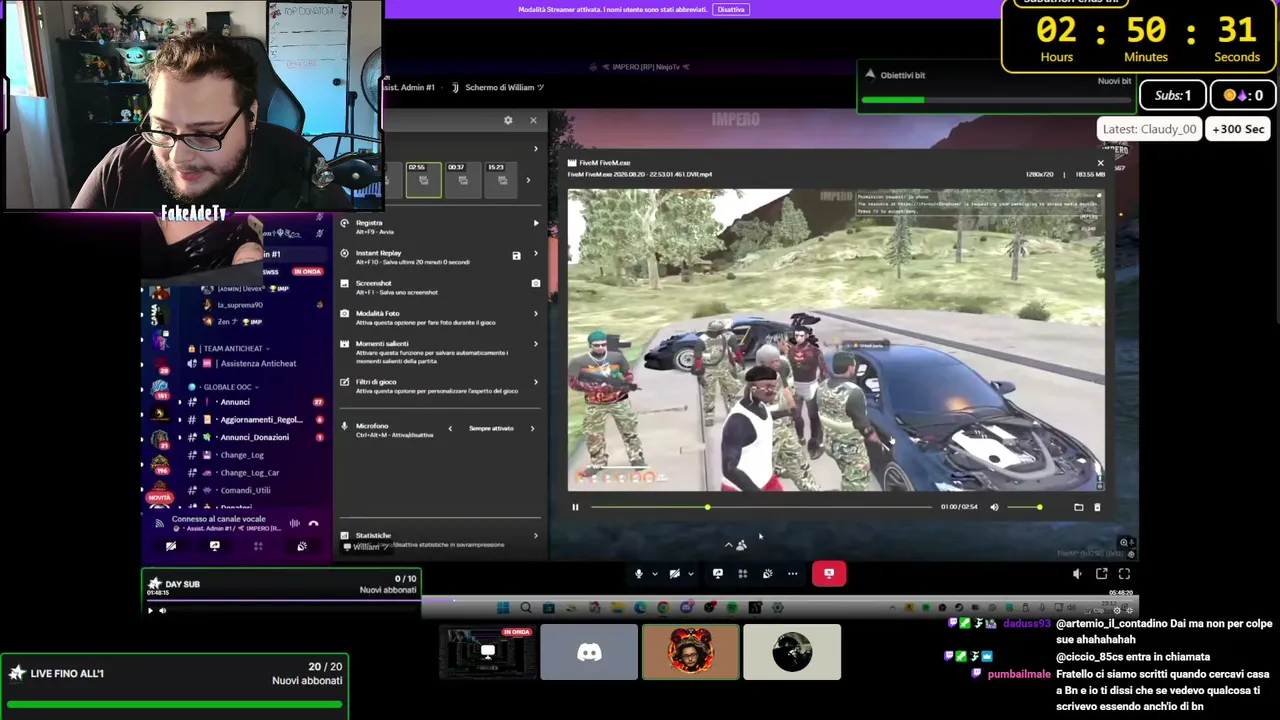Image resolution: width=1280 pixels, height=720 pixels.
Task: Expand the gallery header arrow
Action: 535,149
